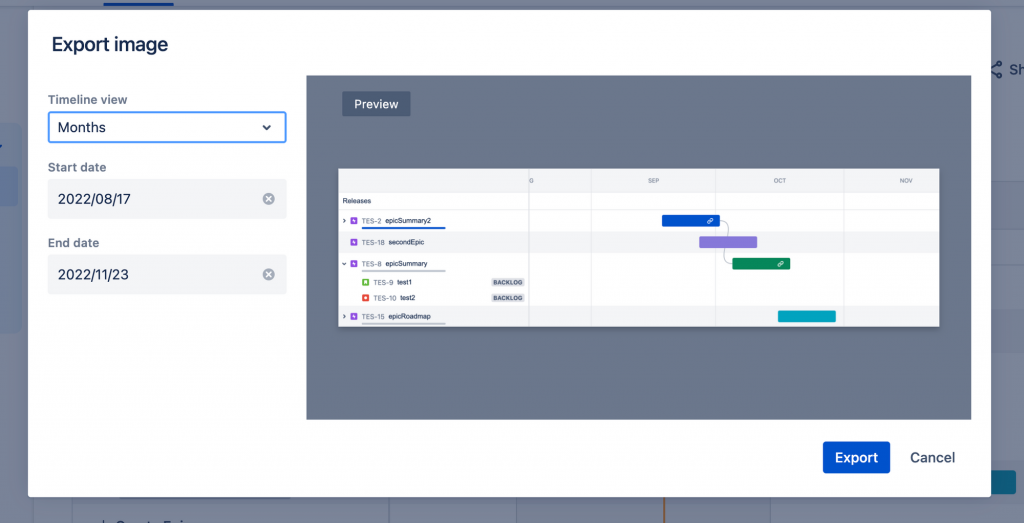Click into the Start date field

coord(167,199)
